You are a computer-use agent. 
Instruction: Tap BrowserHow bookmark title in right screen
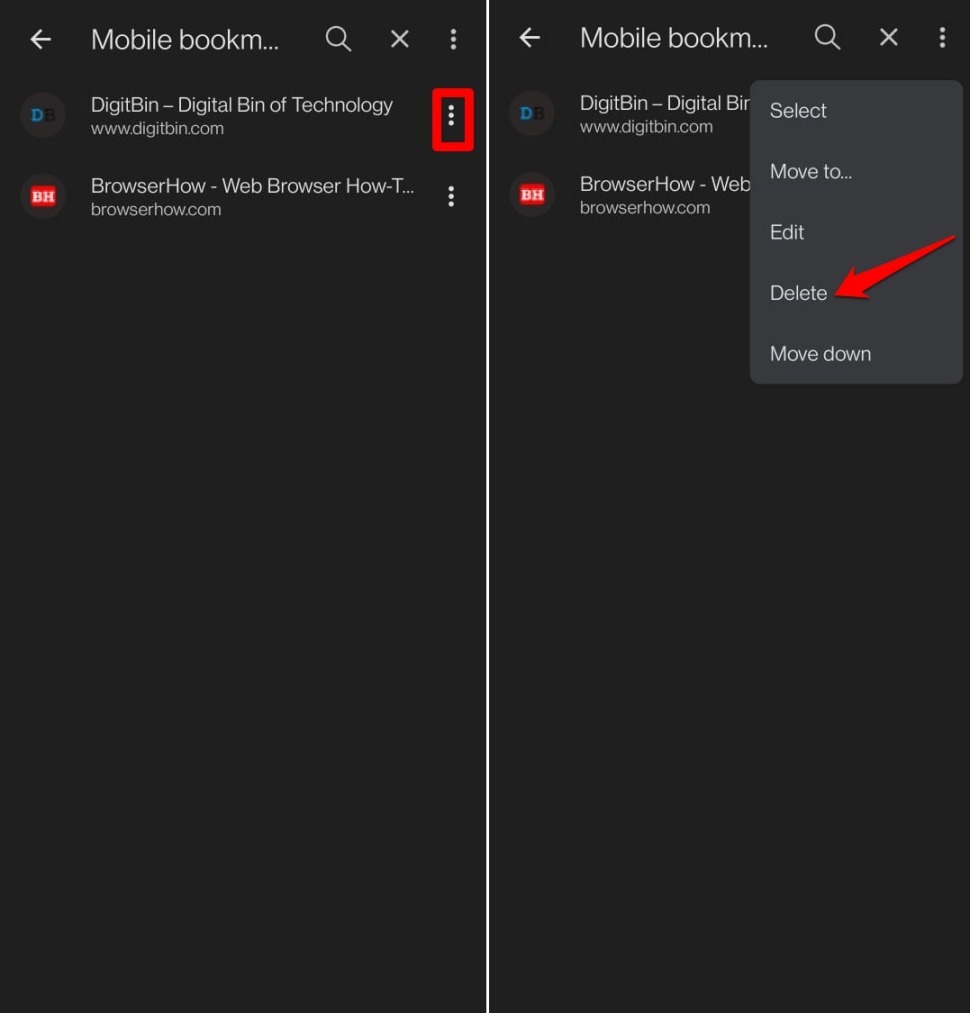(664, 184)
